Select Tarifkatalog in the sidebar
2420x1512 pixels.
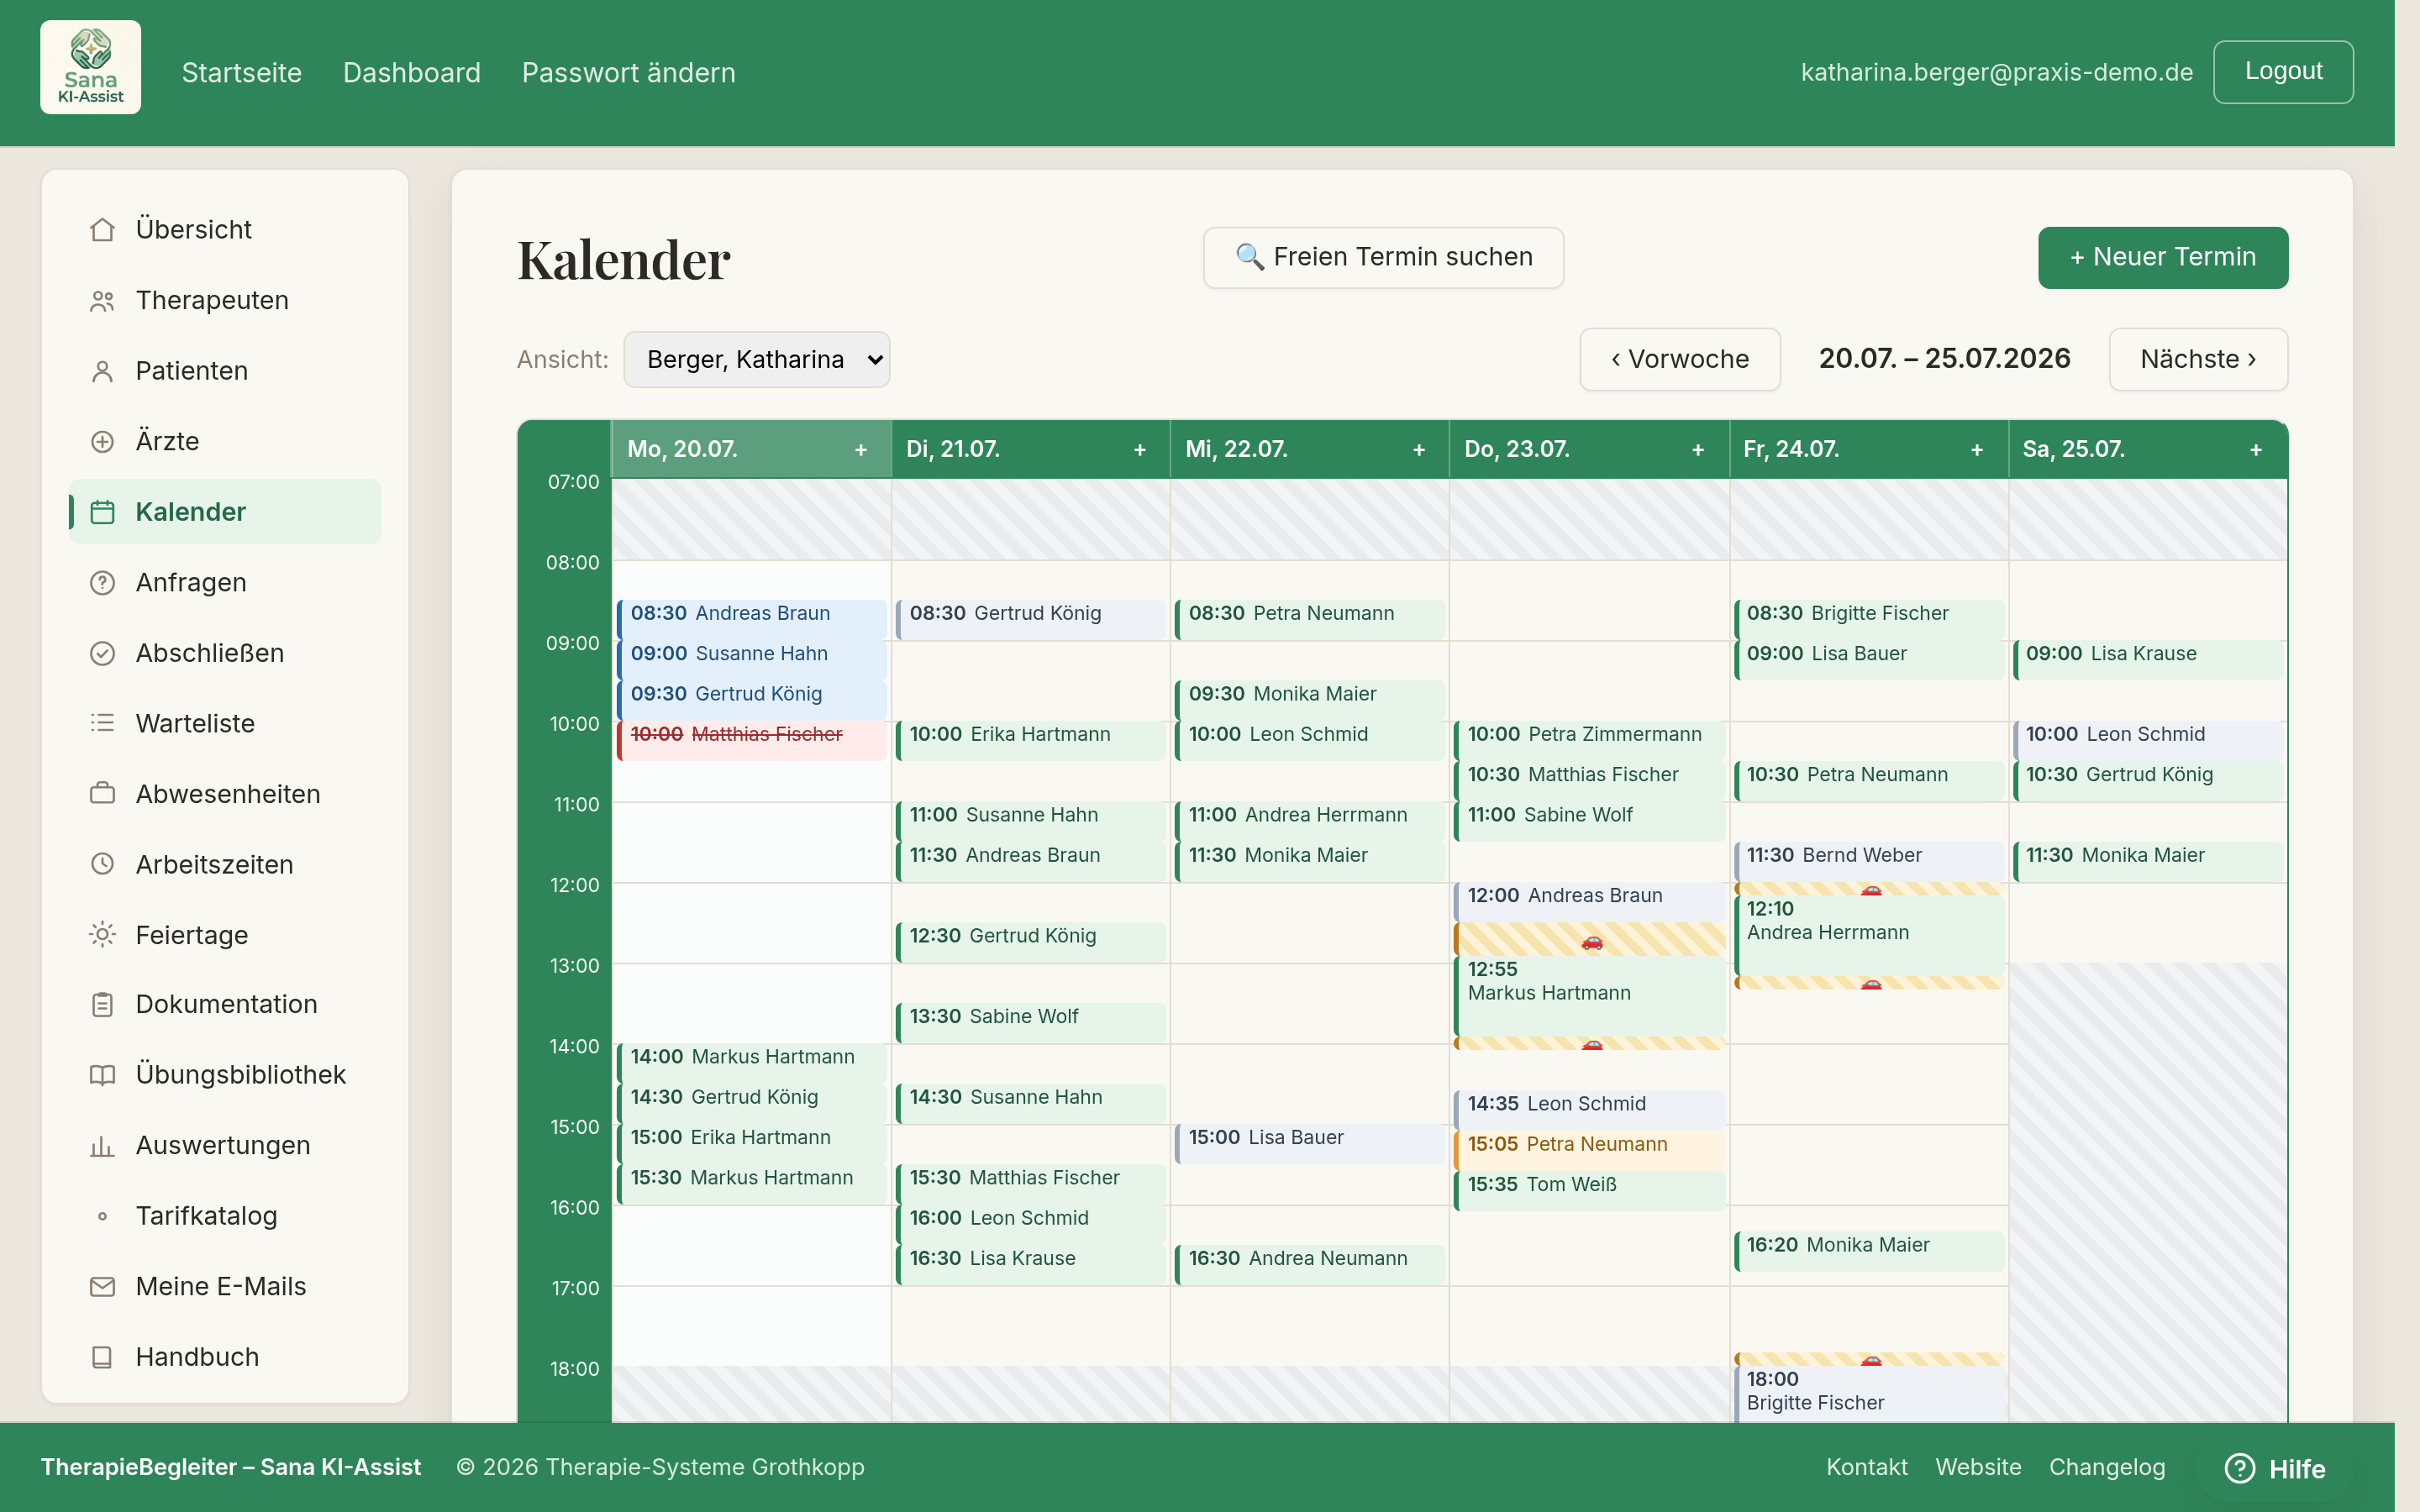tap(225, 1216)
